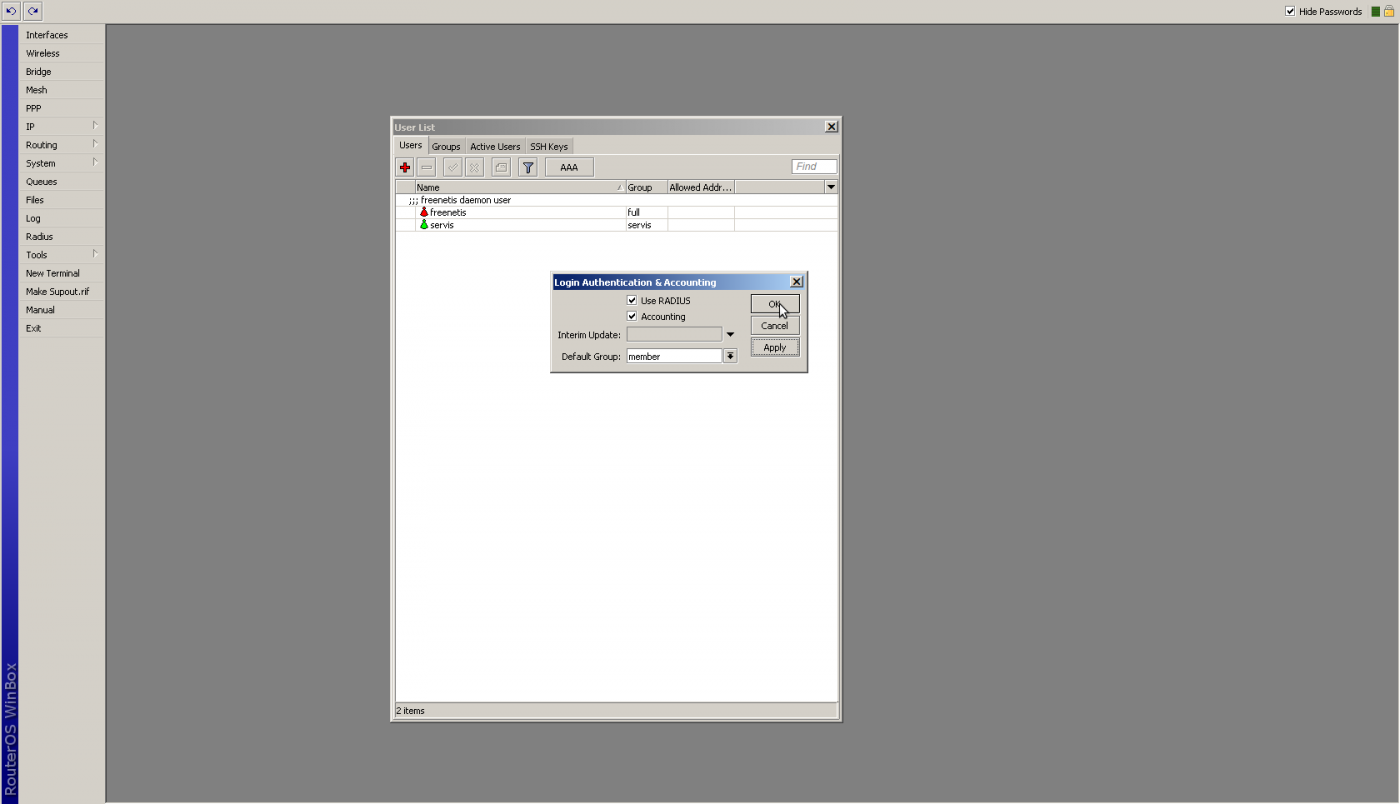Image resolution: width=1400 pixels, height=804 pixels.
Task: Open the Default Group dropdown
Action: [730, 356]
